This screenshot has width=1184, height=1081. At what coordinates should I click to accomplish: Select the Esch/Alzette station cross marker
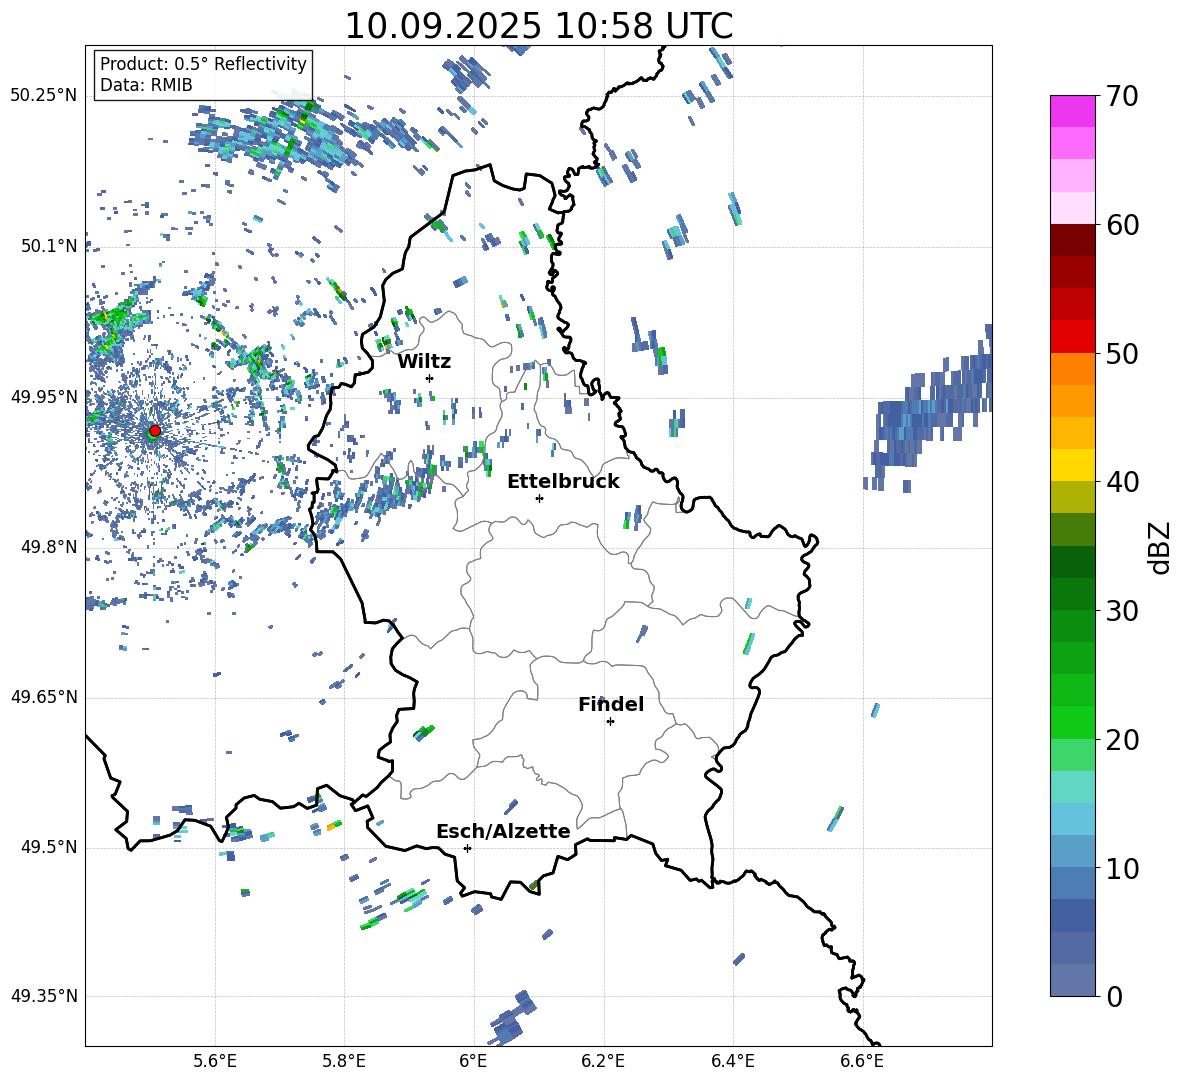click(467, 848)
